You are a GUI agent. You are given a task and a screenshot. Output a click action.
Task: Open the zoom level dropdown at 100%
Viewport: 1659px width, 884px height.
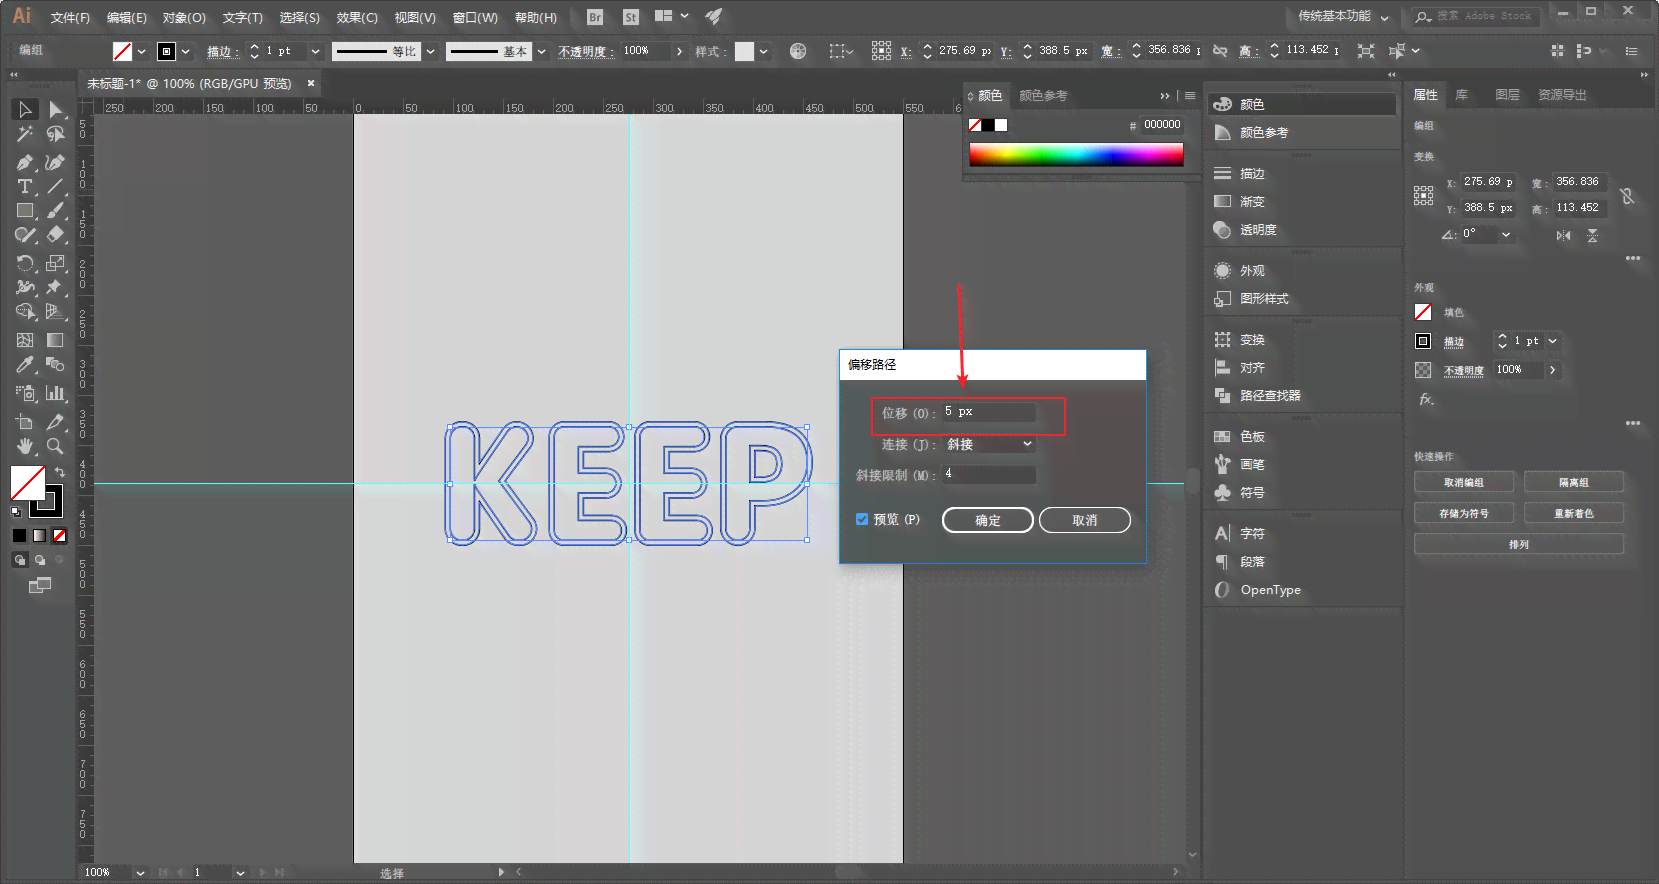pyautogui.click(x=140, y=873)
